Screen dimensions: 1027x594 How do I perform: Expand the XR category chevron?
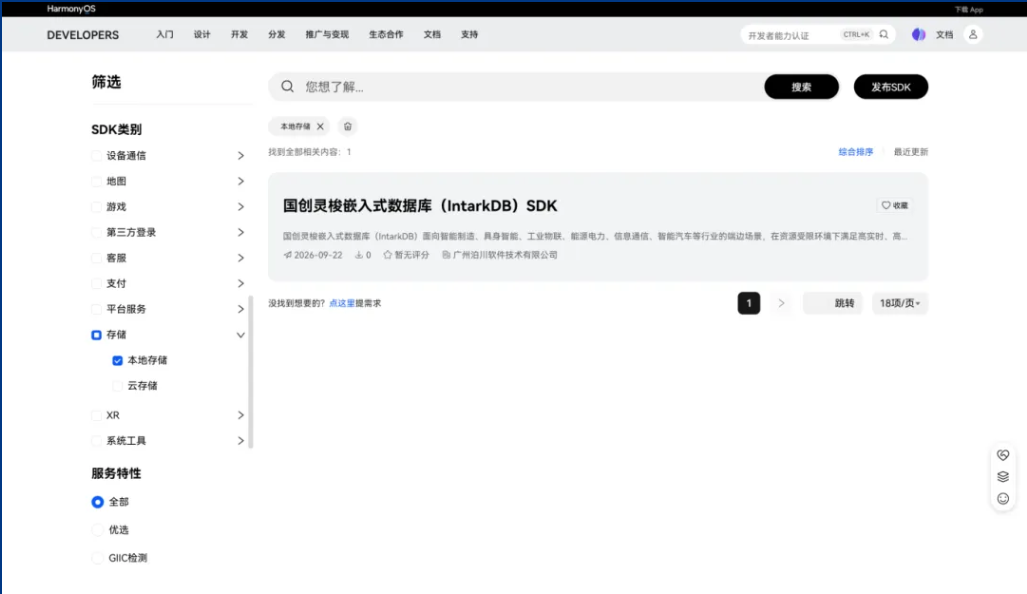point(240,415)
